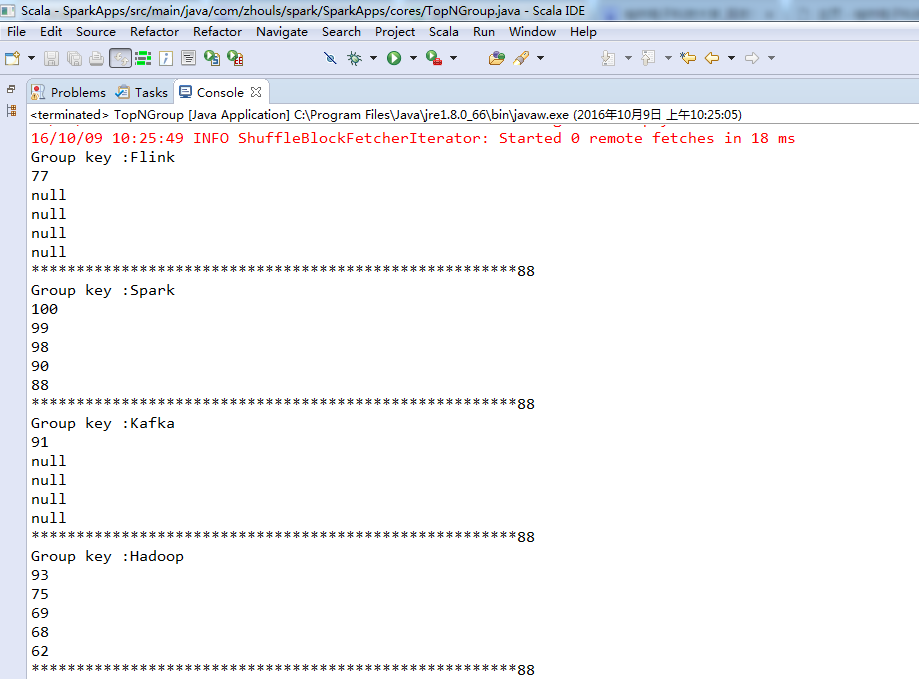The height and width of the screenshot is (679, 919).
Task: Click the Open Type folder icon
Action: tap(496, 58)
